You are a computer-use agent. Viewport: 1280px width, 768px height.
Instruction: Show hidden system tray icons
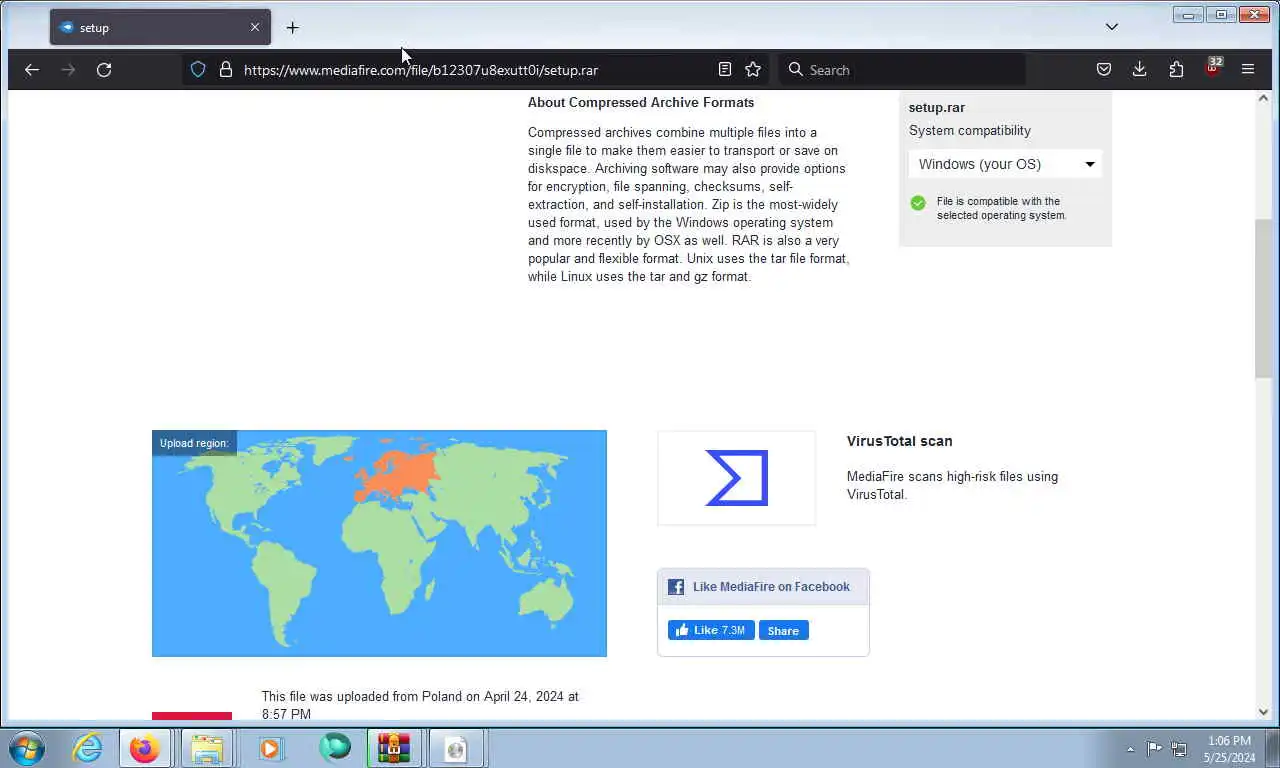1130,749
